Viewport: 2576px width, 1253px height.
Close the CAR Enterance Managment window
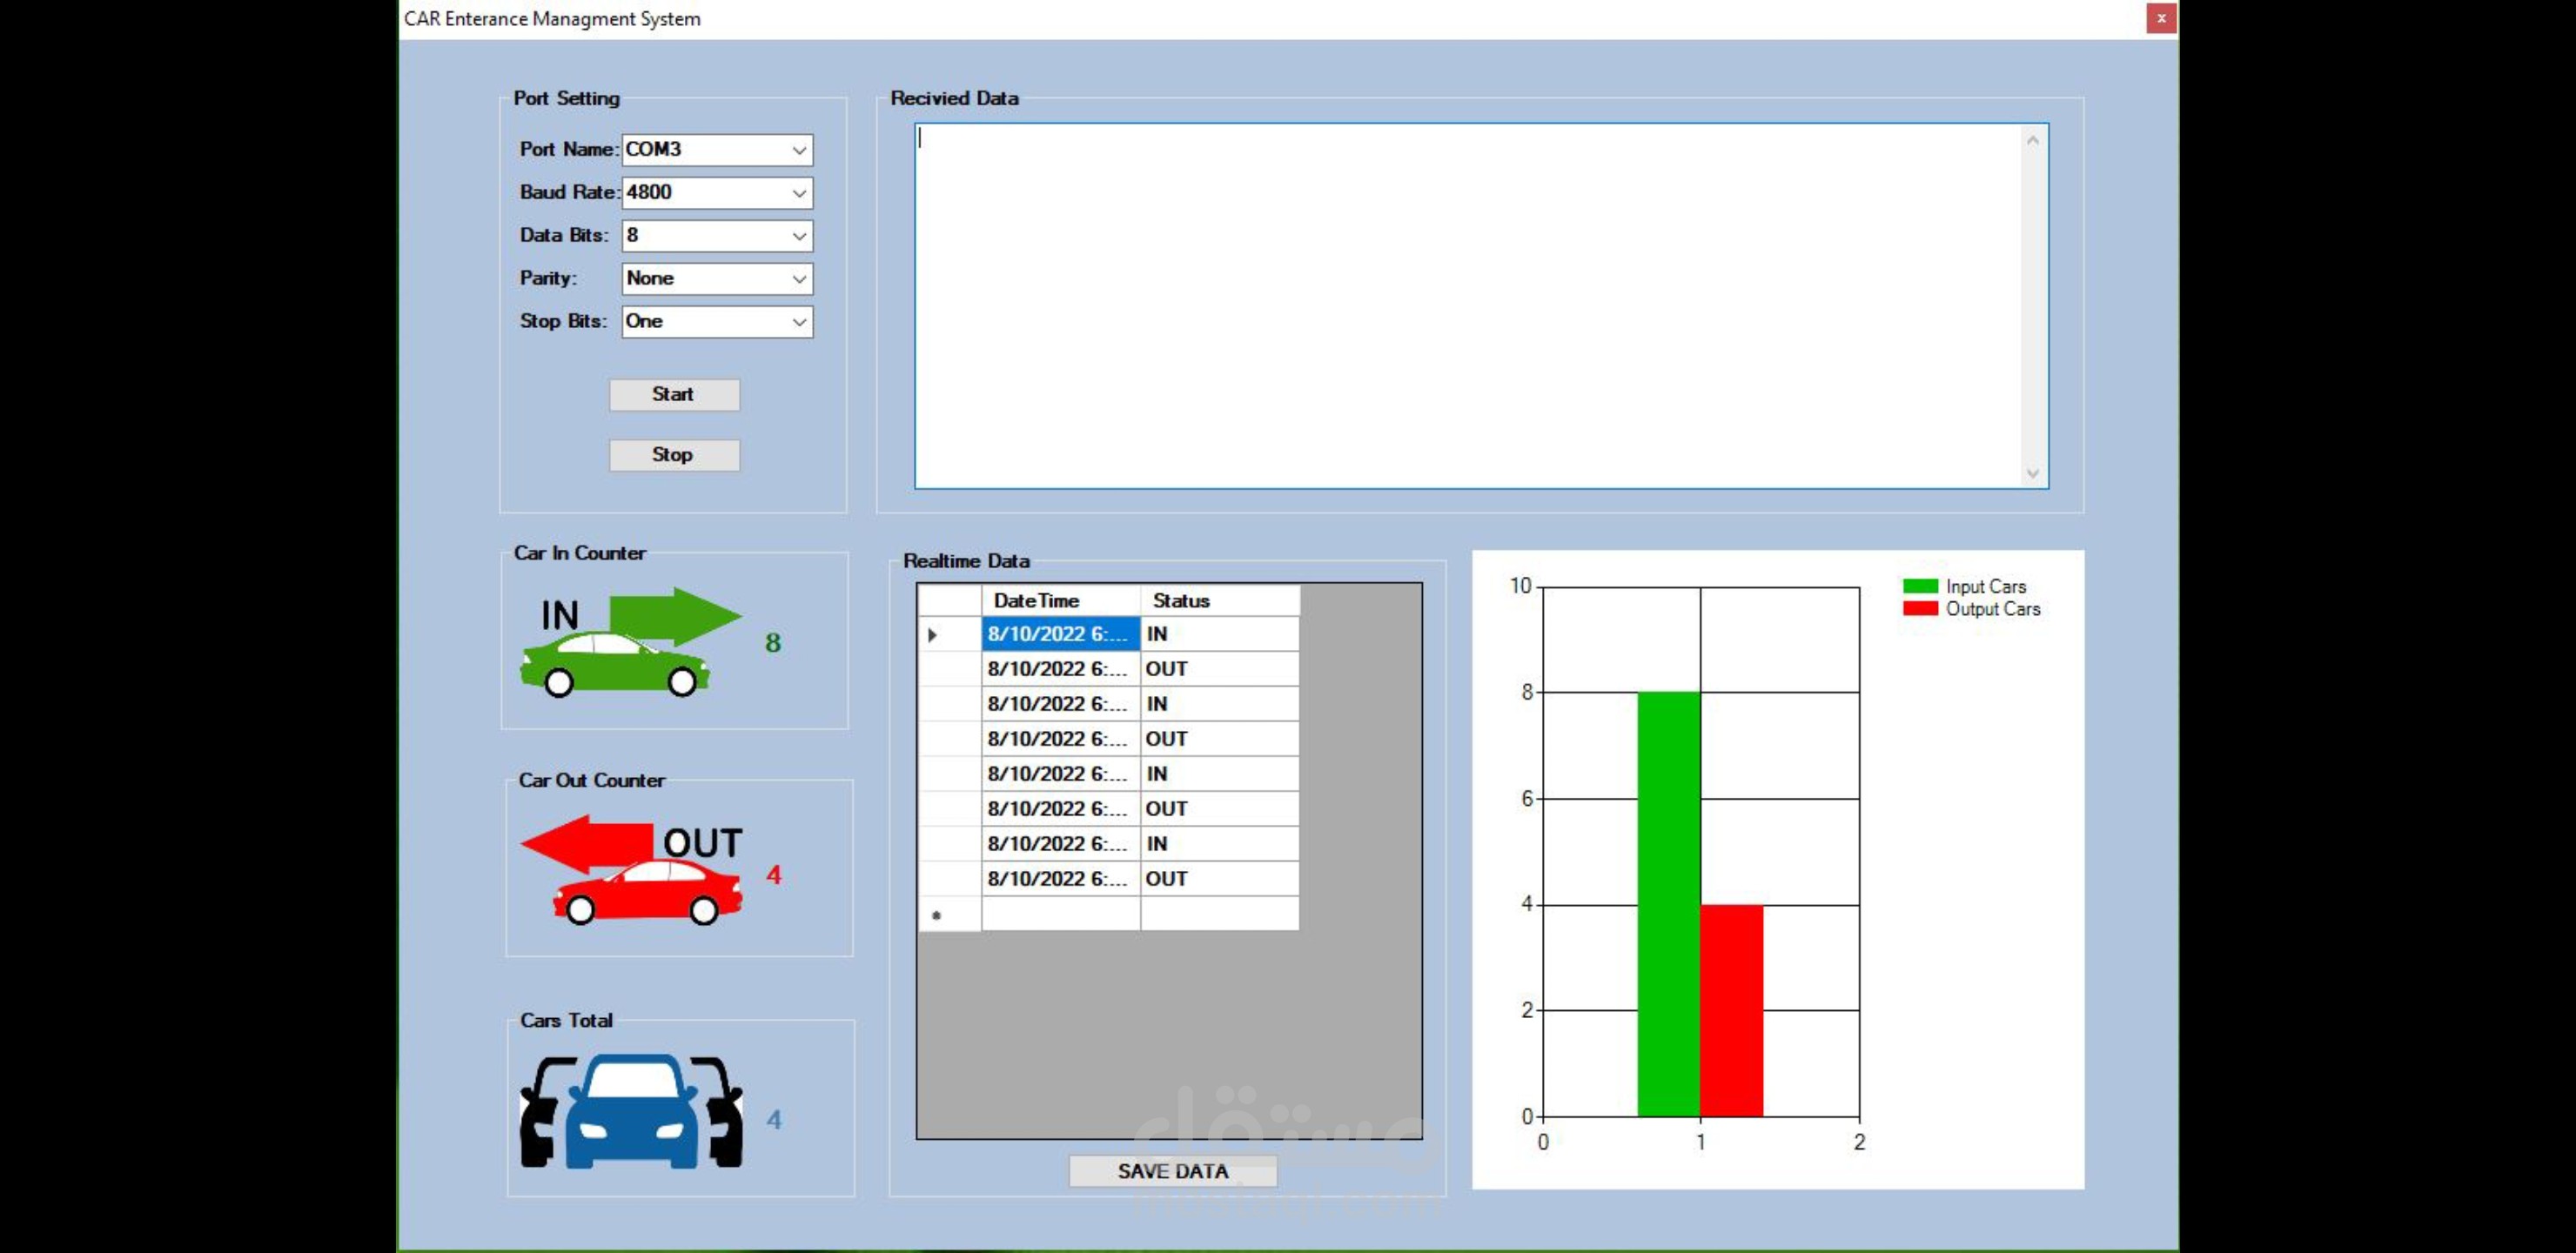tap(2161, 18)
